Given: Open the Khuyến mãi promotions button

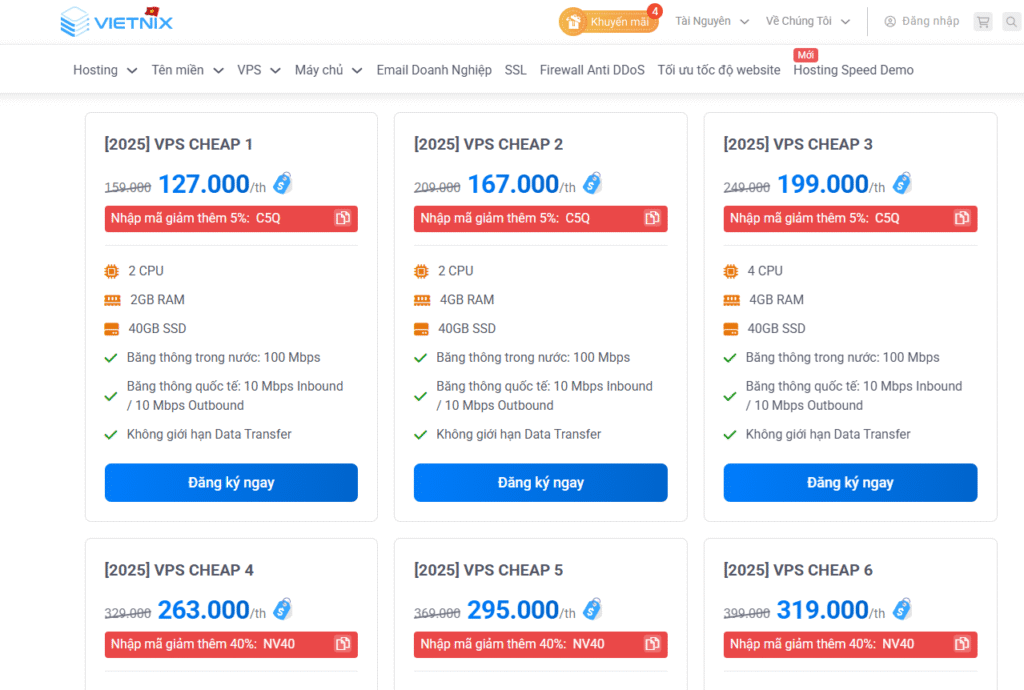Looking at the screenshot, I should click(x=609, y=21).
